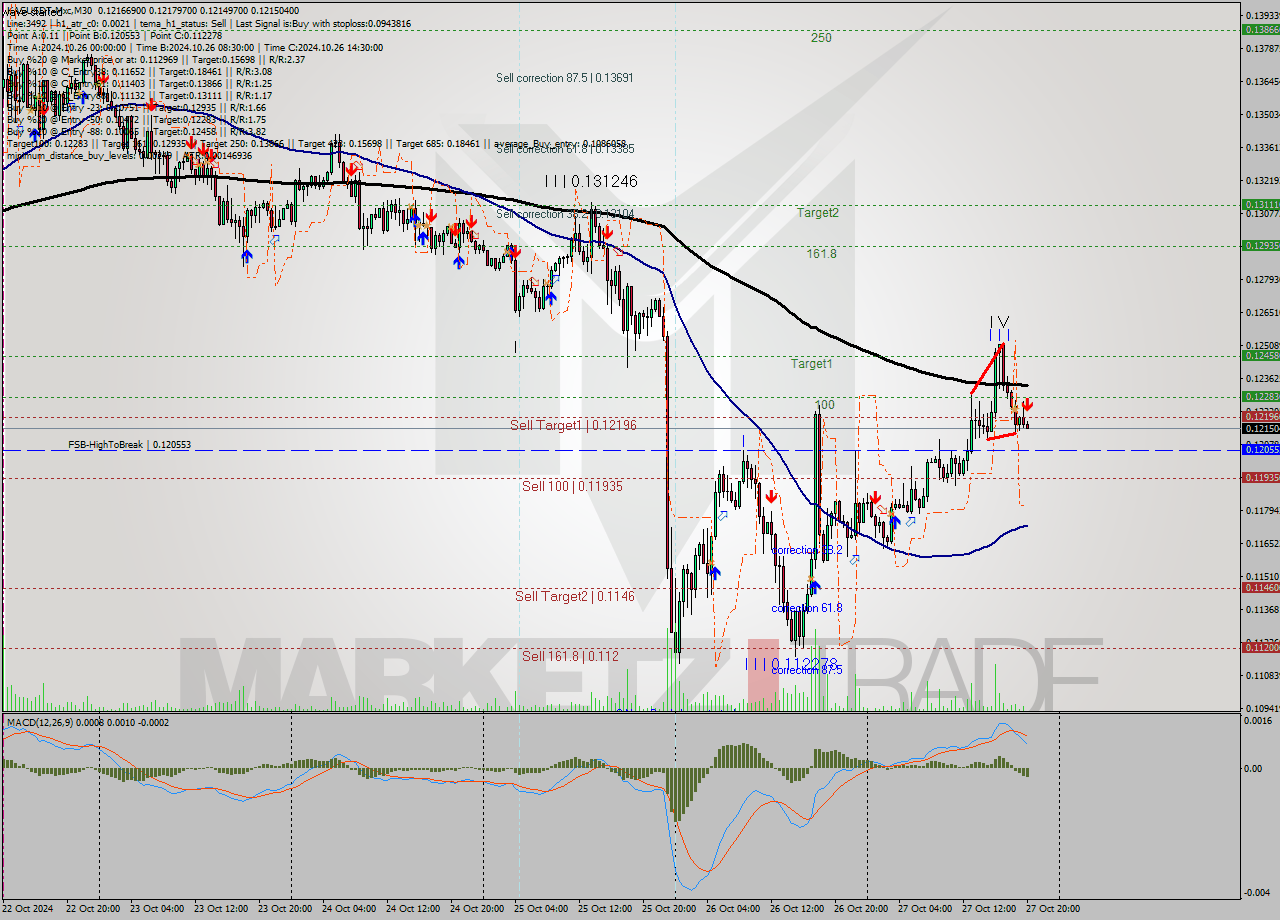Click the 'I V' wave label
1280x920 pixels.
tap(1000, 321)
